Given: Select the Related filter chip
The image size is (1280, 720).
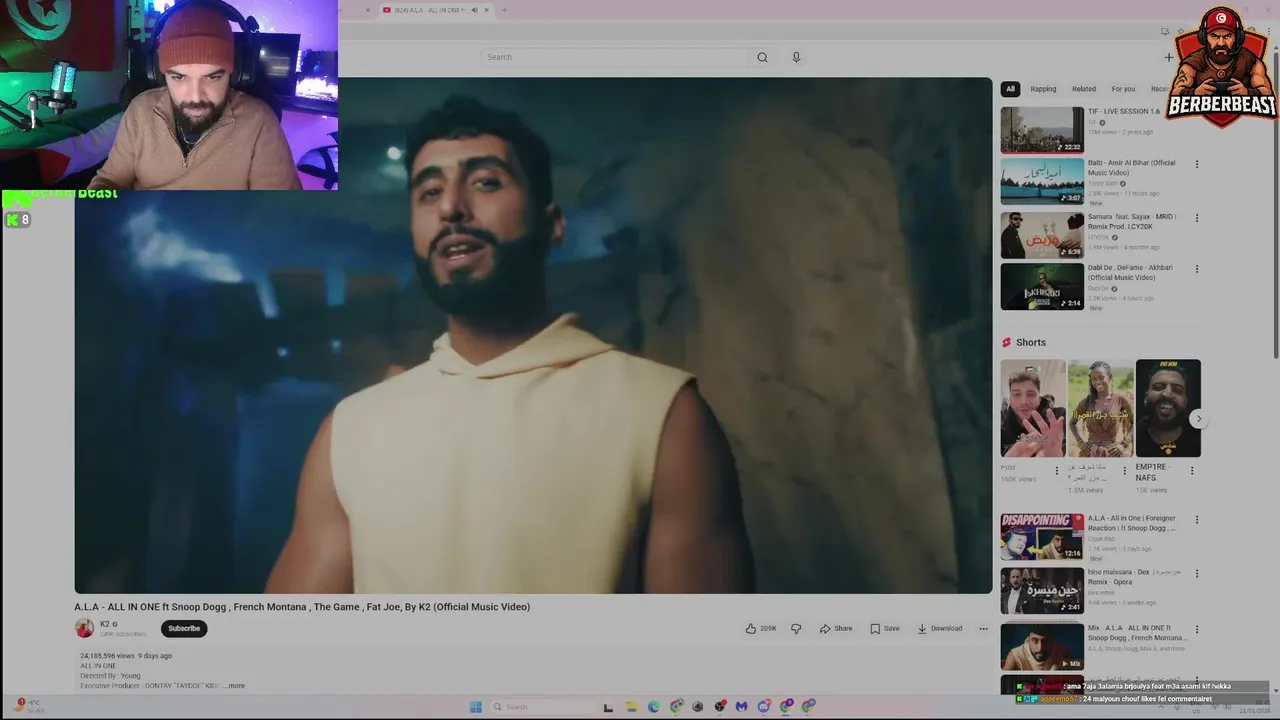Looking at the screenshot, I should [1084, 89].
